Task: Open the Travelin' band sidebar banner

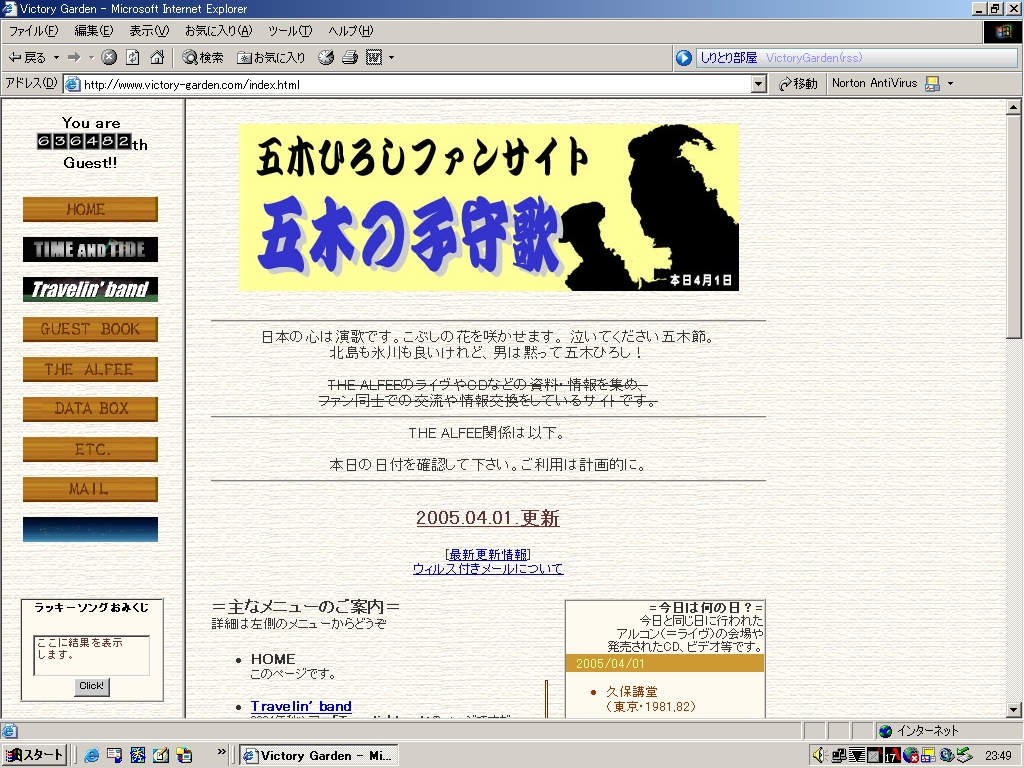Action: point(90,289)
